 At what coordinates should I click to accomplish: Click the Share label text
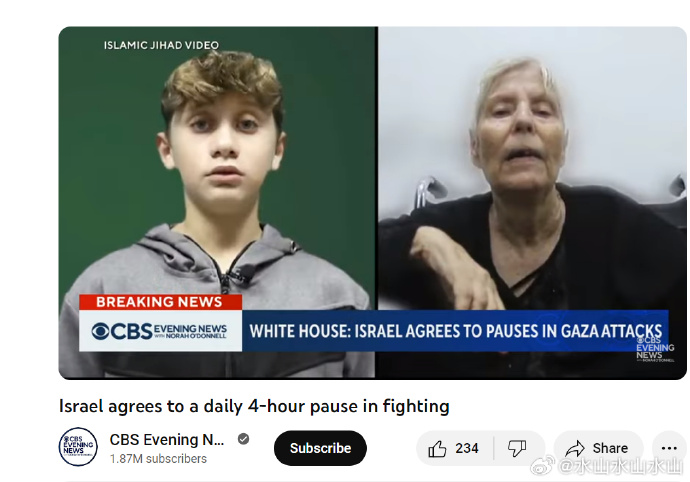(x=610, y=448)
